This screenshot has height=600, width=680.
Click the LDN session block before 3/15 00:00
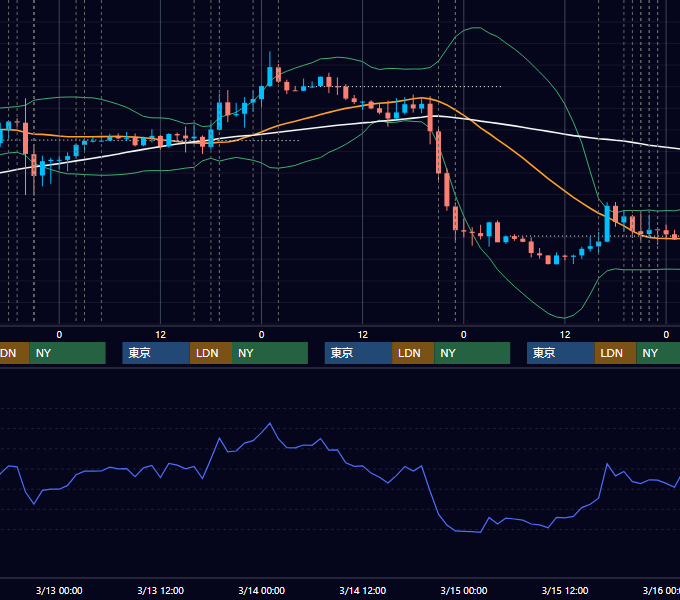click(413, 353)
